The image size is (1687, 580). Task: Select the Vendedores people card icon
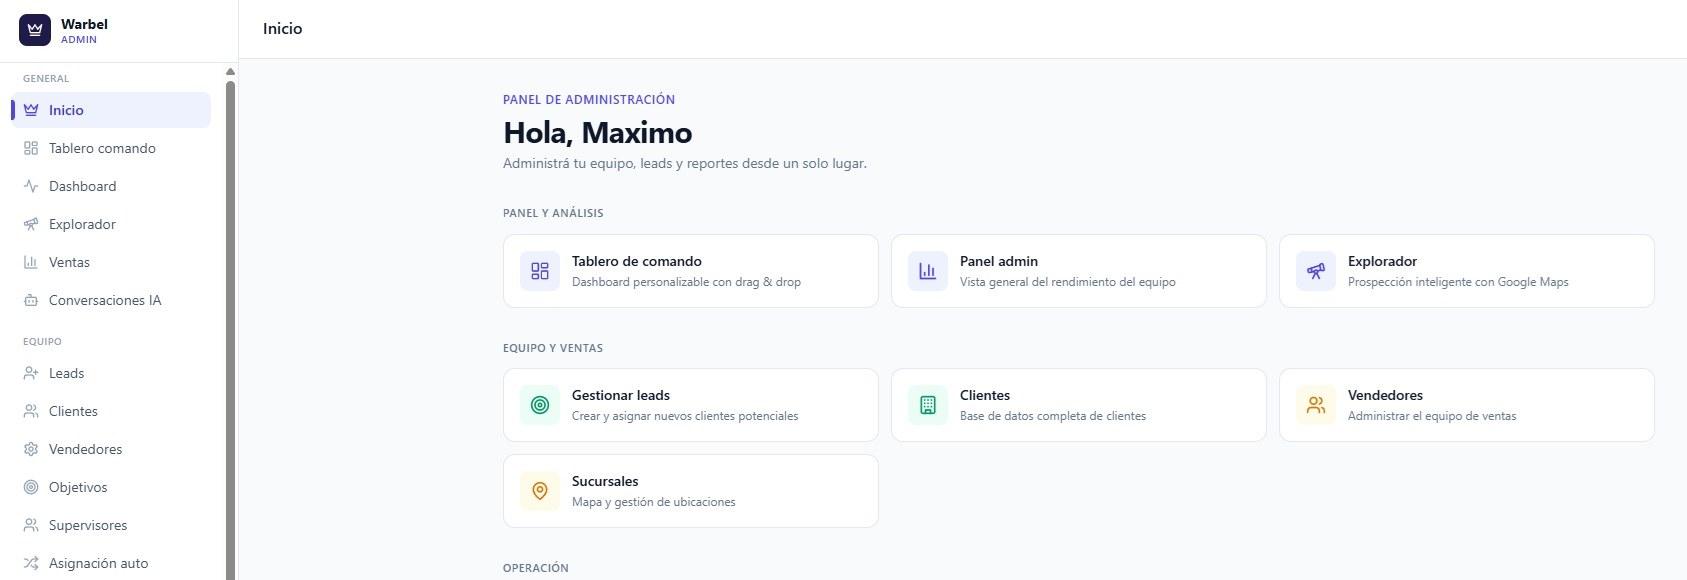click(x=1316, y=405)
